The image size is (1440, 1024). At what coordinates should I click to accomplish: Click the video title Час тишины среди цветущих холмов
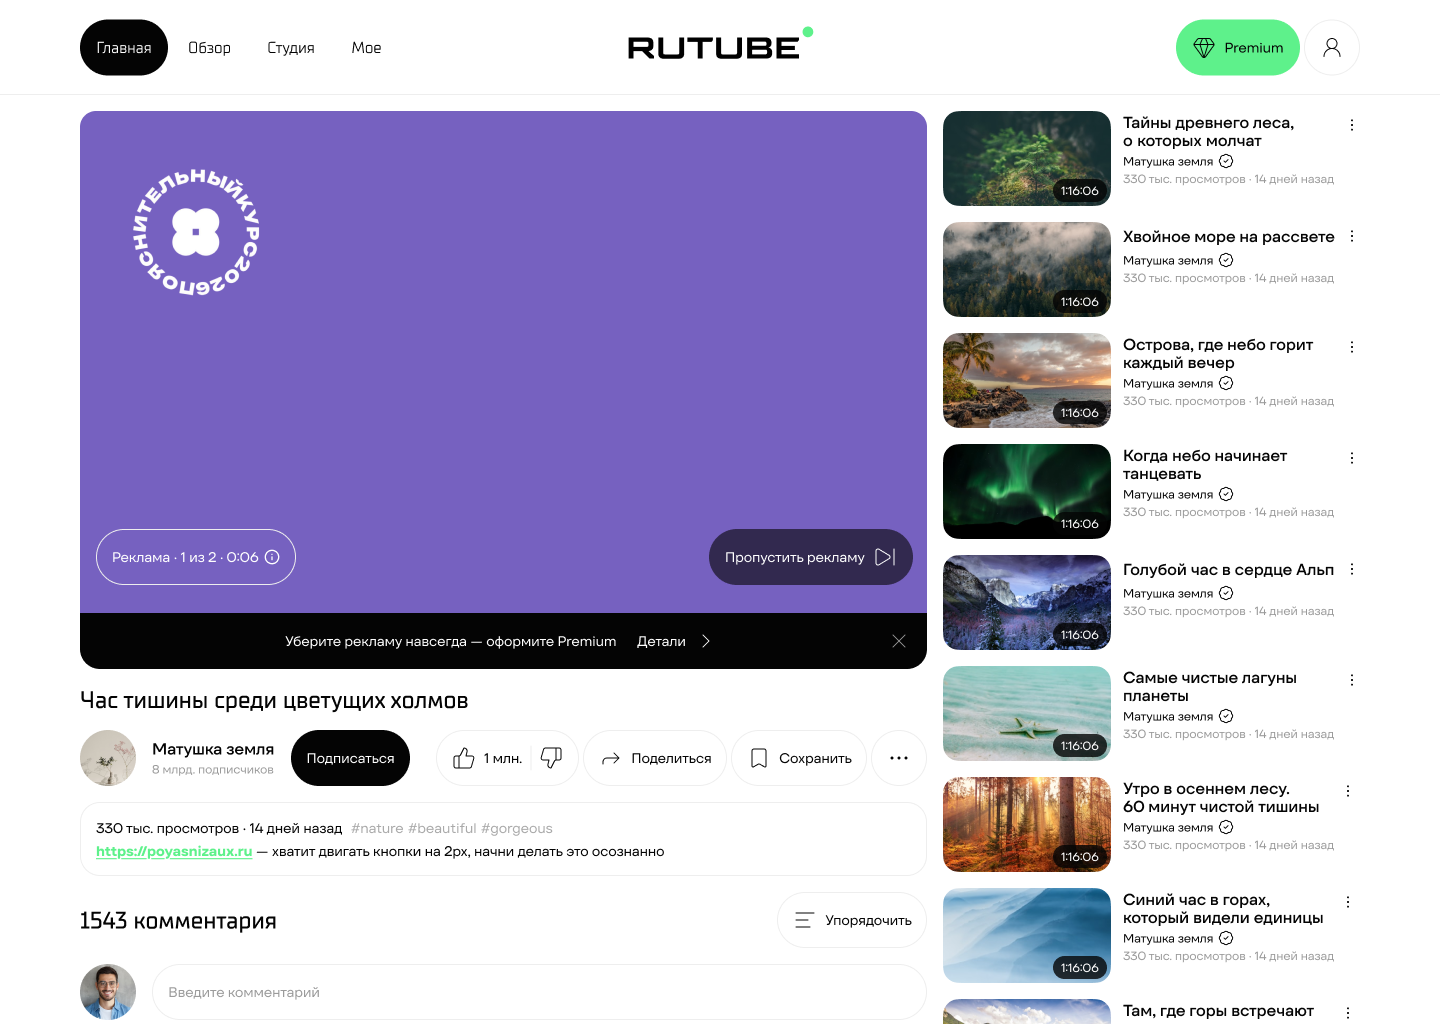coord(274,701)
